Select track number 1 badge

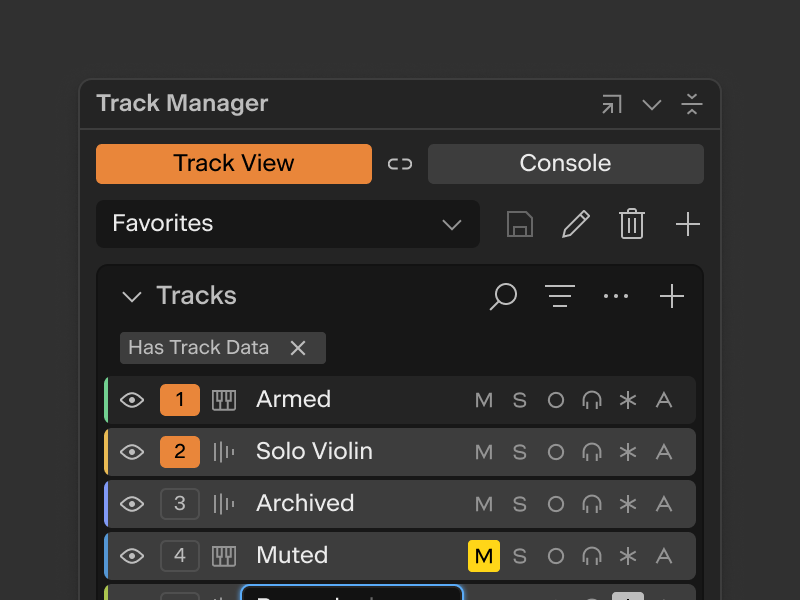pyautogui.click(x=180, y=400)
